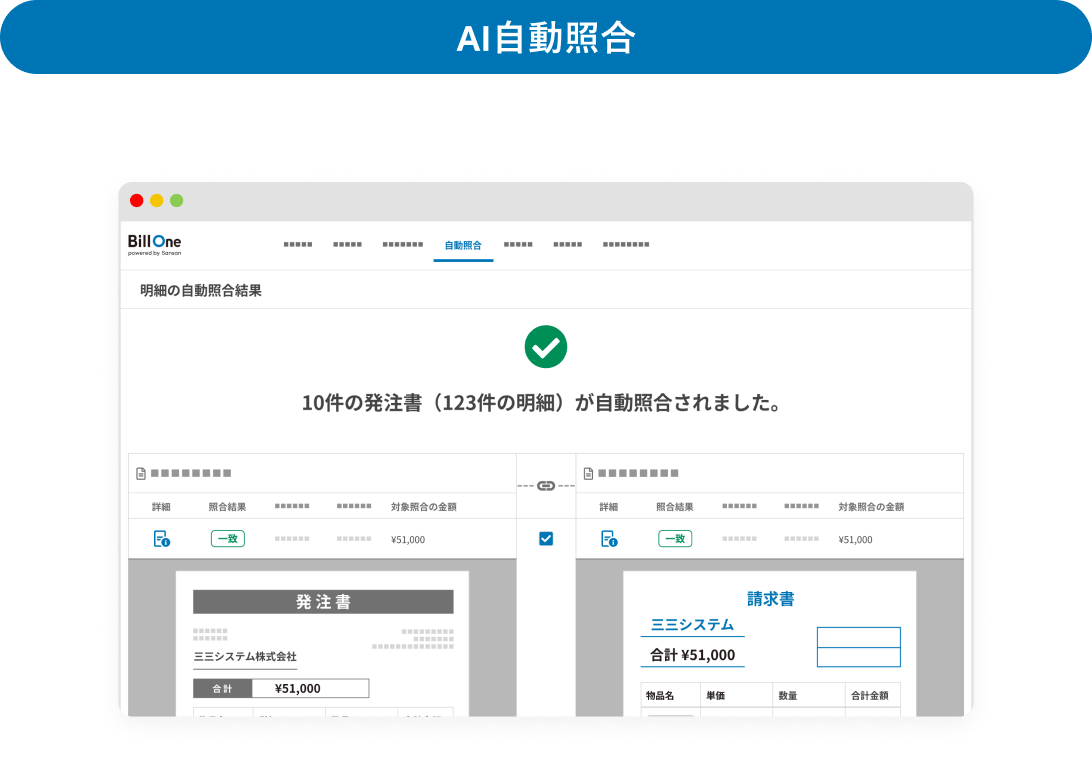Click 詳細 column header in purchase order panel

point(161,506)
